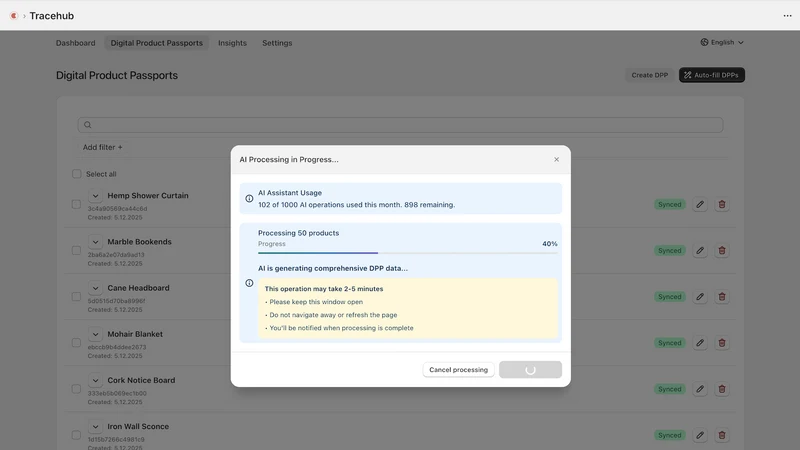Viewport: 800px width, 450px height.
Task: Focus the passport search field
Action: (x=401, y=125)
